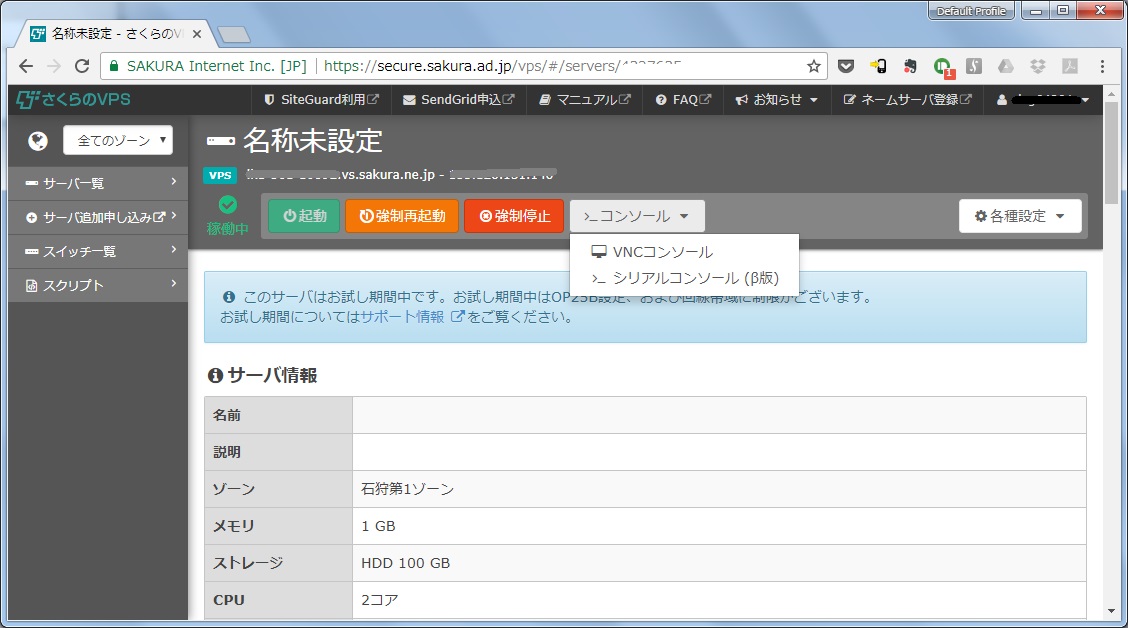This screenshot has height=628, width=1128.
Task: Click the green 起動 button
Action: pos(304,216)
